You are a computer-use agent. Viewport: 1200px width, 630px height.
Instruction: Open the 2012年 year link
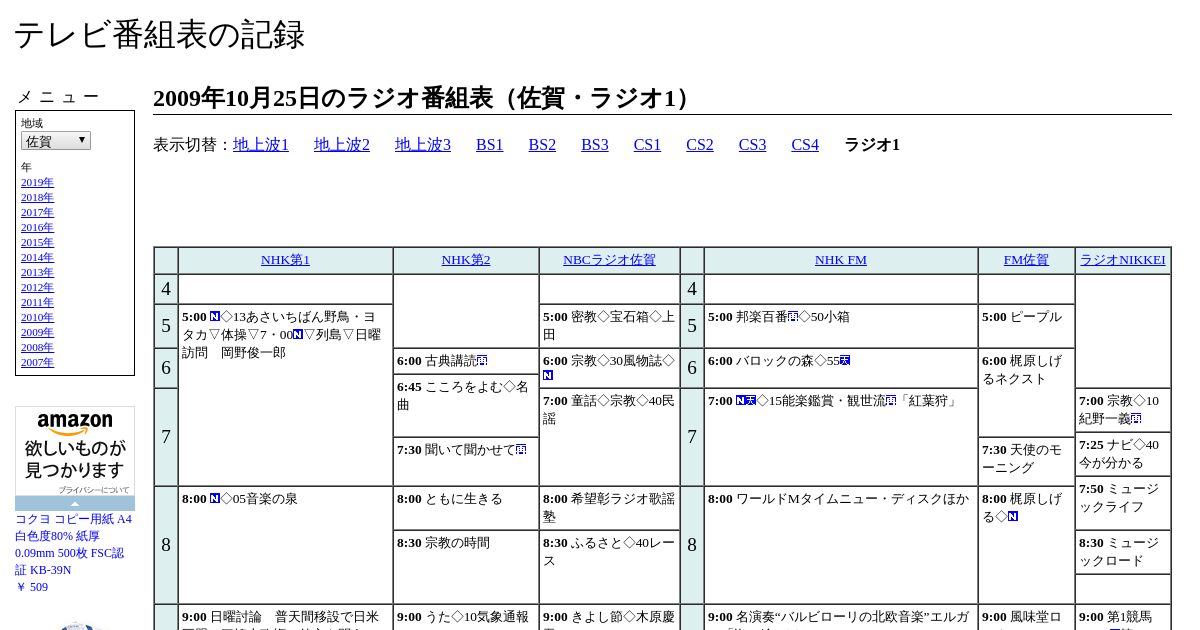coord(37,287)
